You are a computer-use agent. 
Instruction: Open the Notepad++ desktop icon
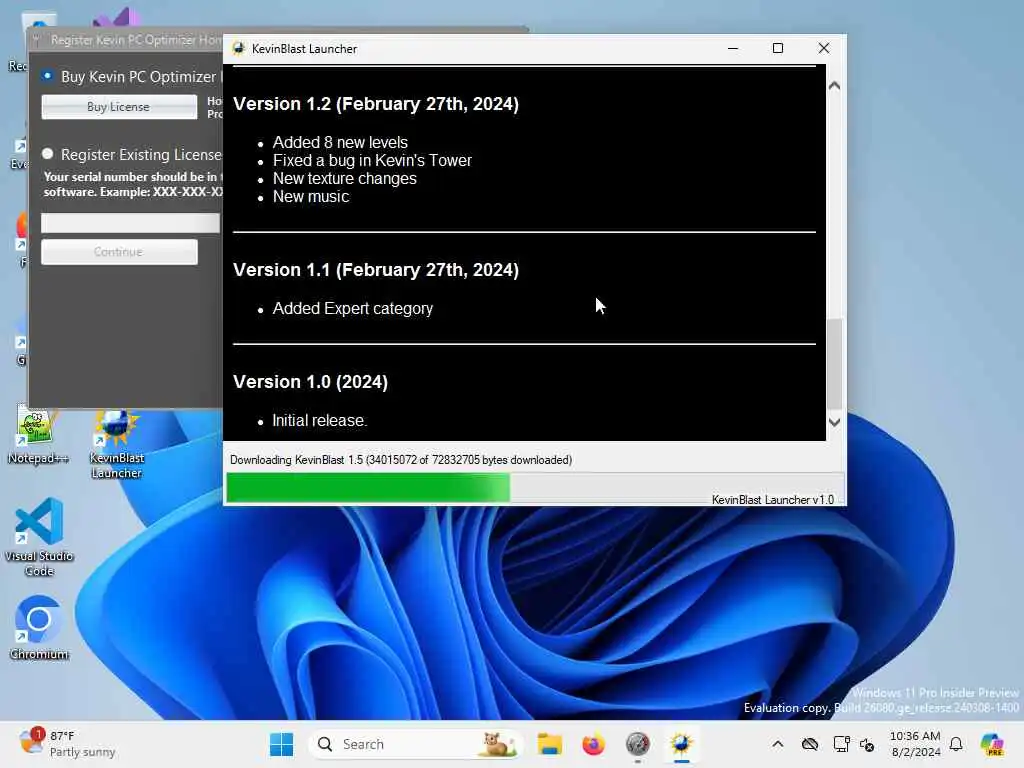[x=37, y=435]
